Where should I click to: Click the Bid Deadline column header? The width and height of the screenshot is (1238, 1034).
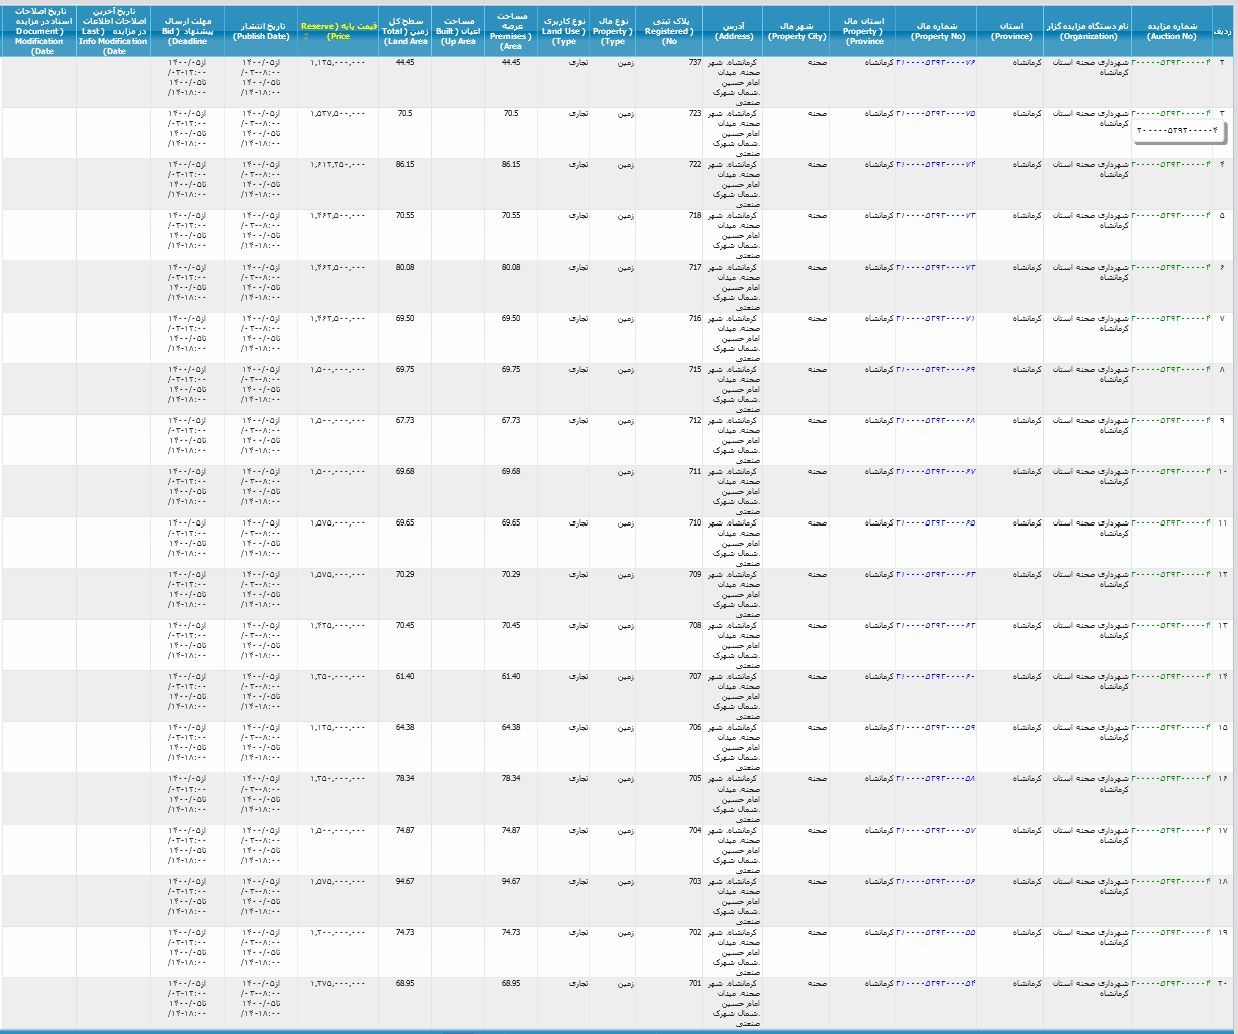187,31
